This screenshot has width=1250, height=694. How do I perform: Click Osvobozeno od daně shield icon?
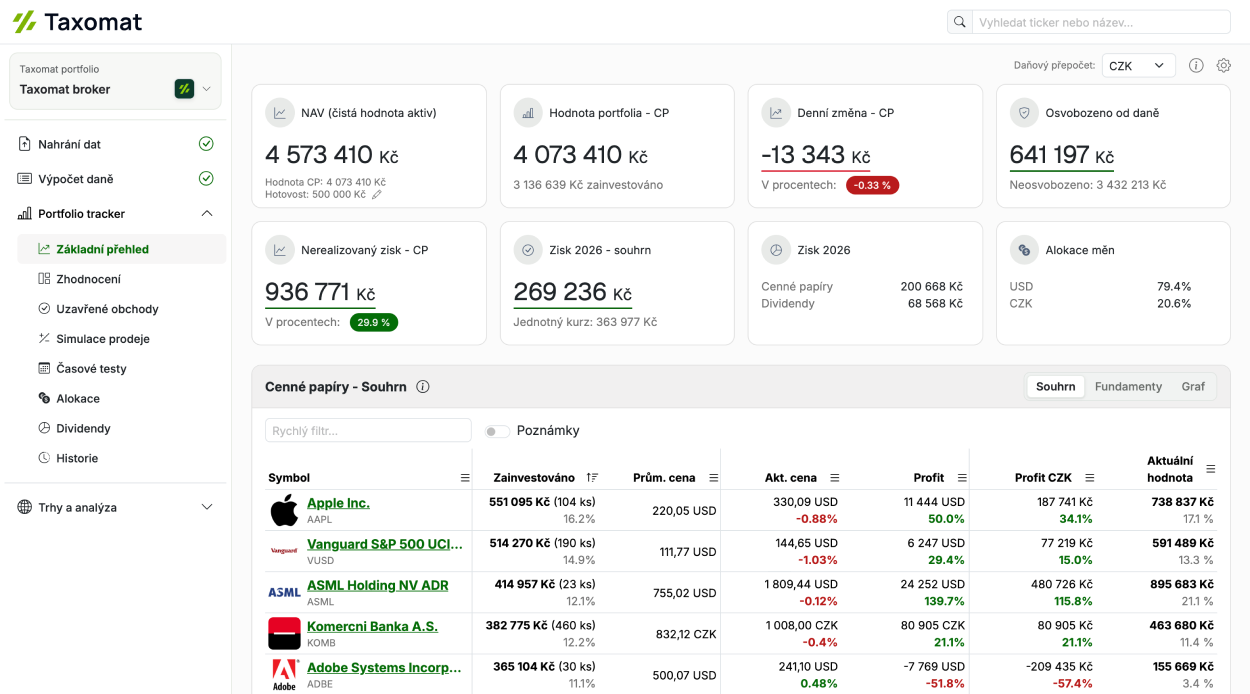tap(1024, 113)
